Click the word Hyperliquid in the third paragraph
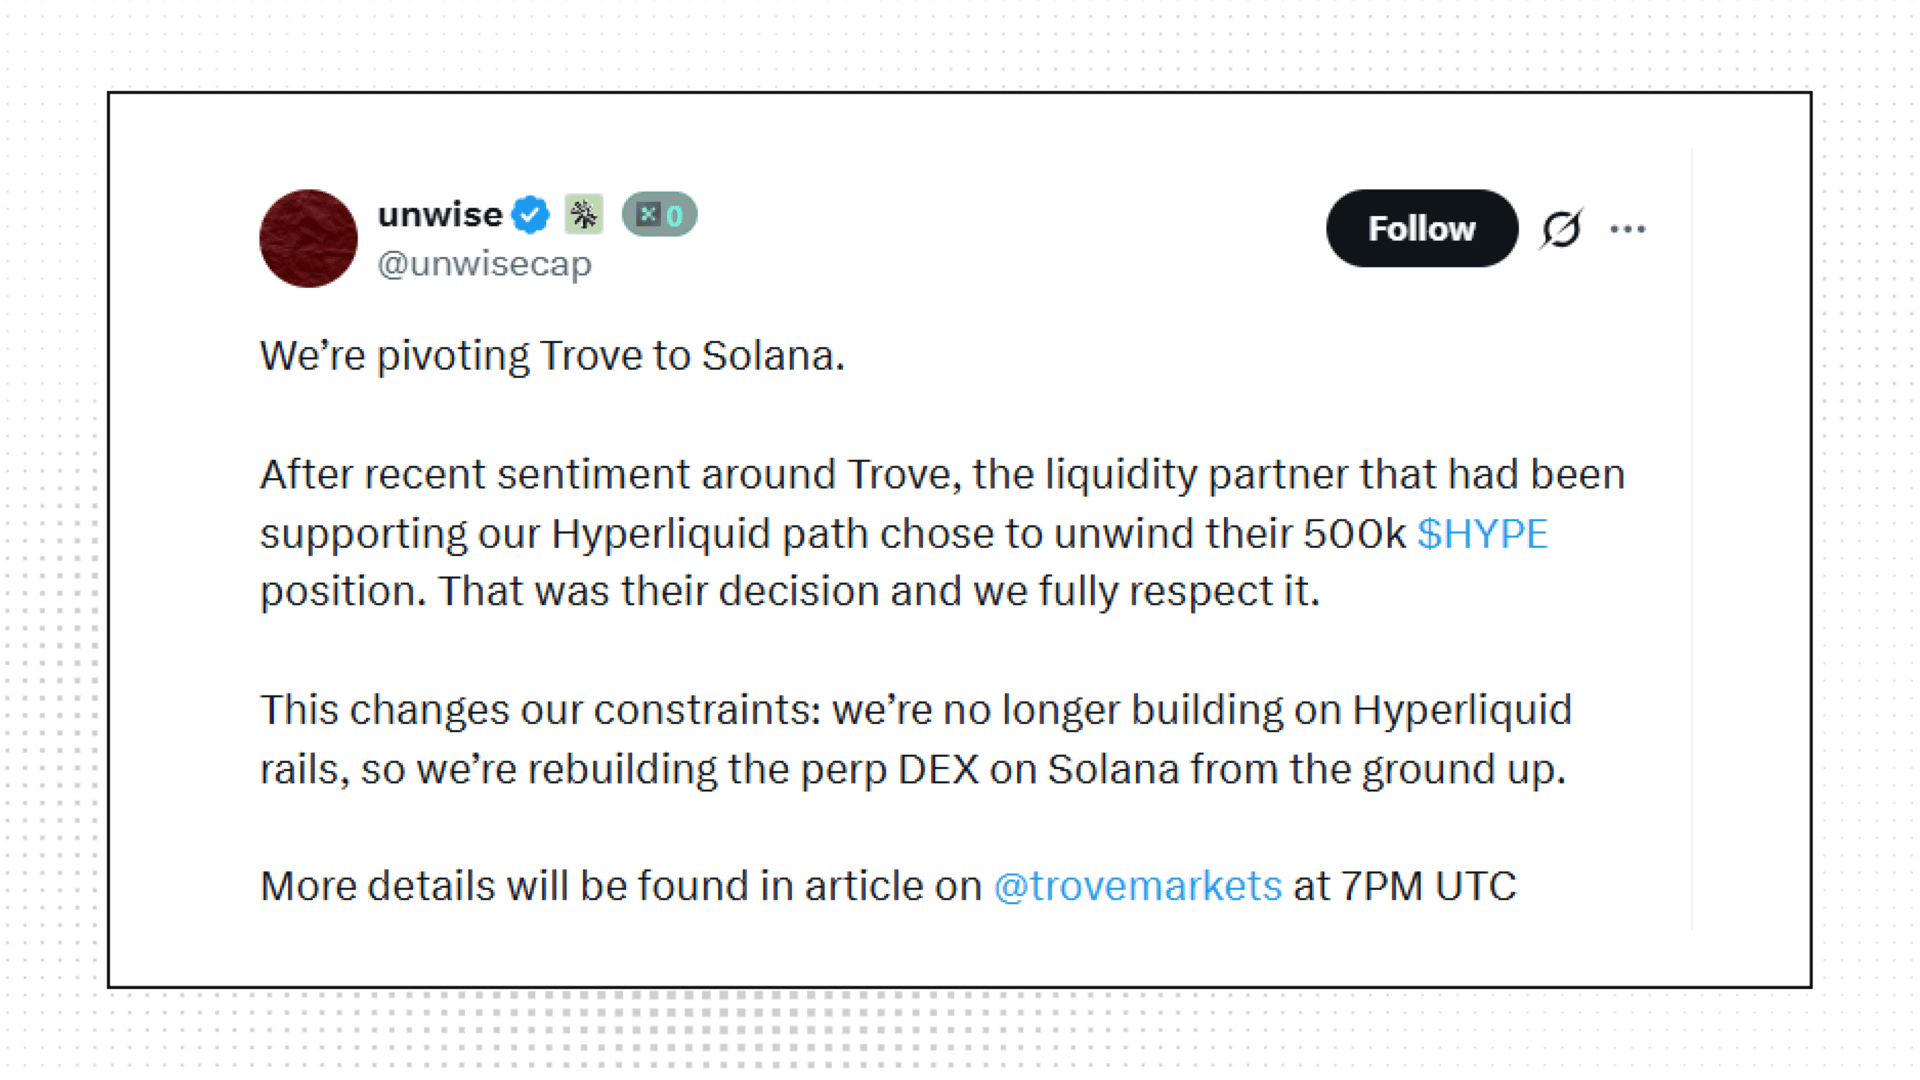The height and width of the screenshot is (1080, 1920). point(1462,711)
